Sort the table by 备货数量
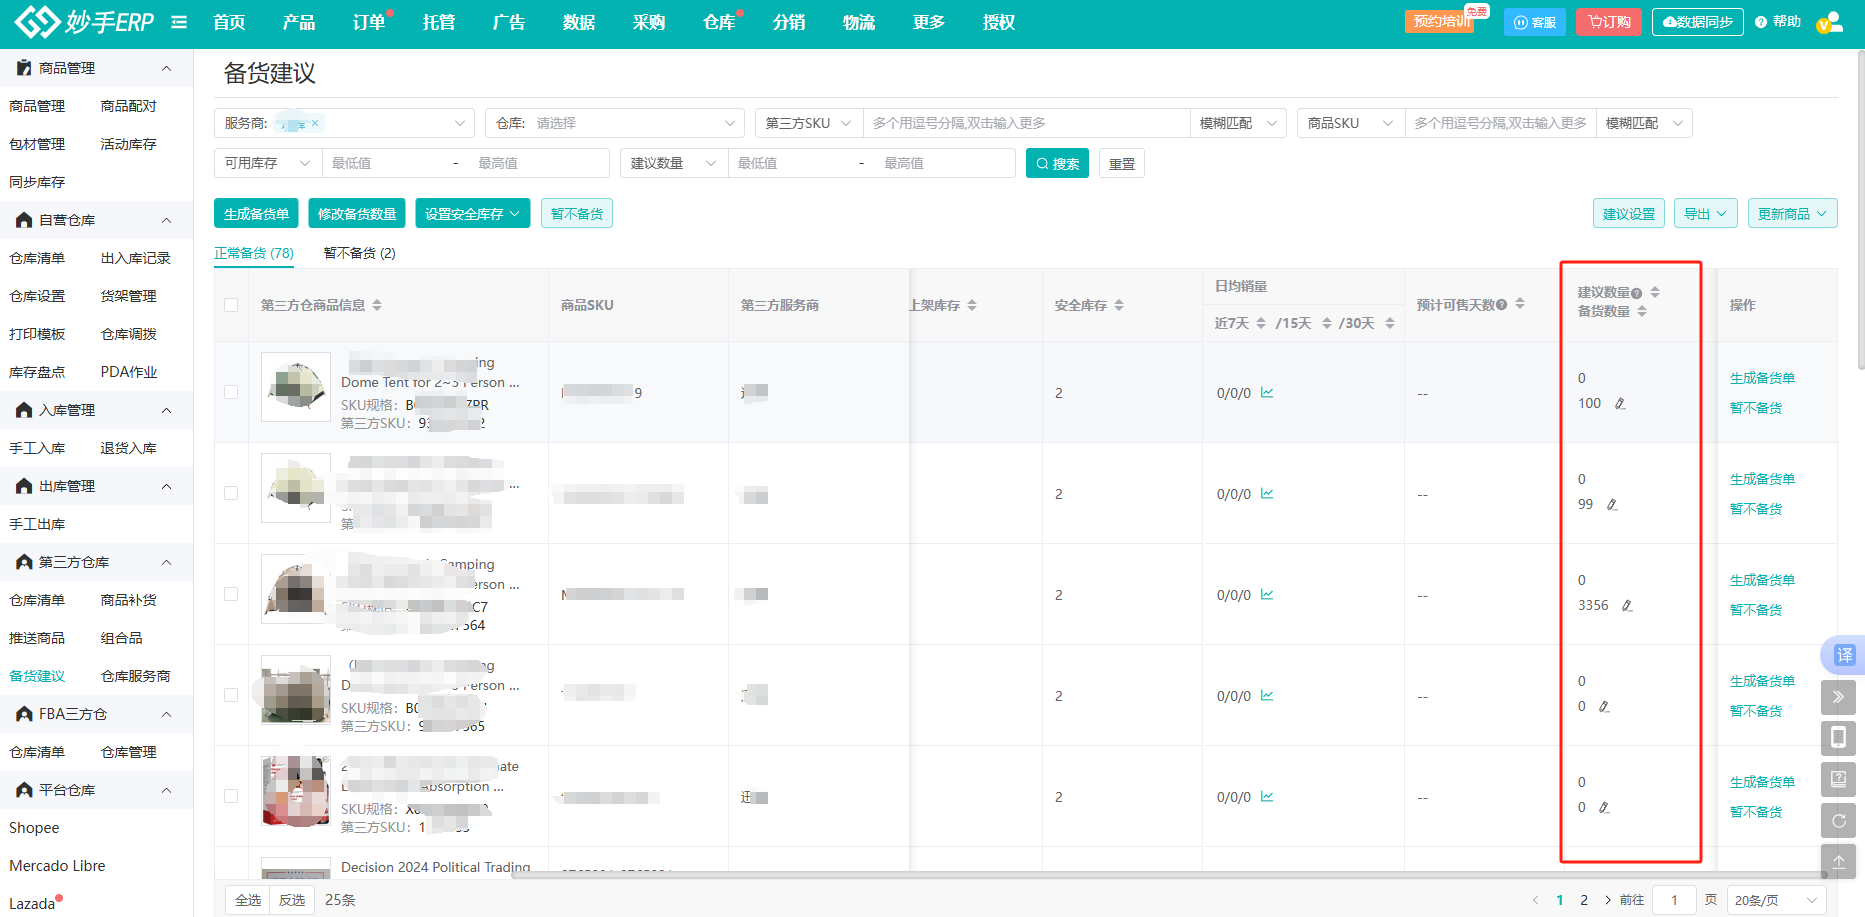This screenshot has height=917, width=1865. coord(1642,311)
